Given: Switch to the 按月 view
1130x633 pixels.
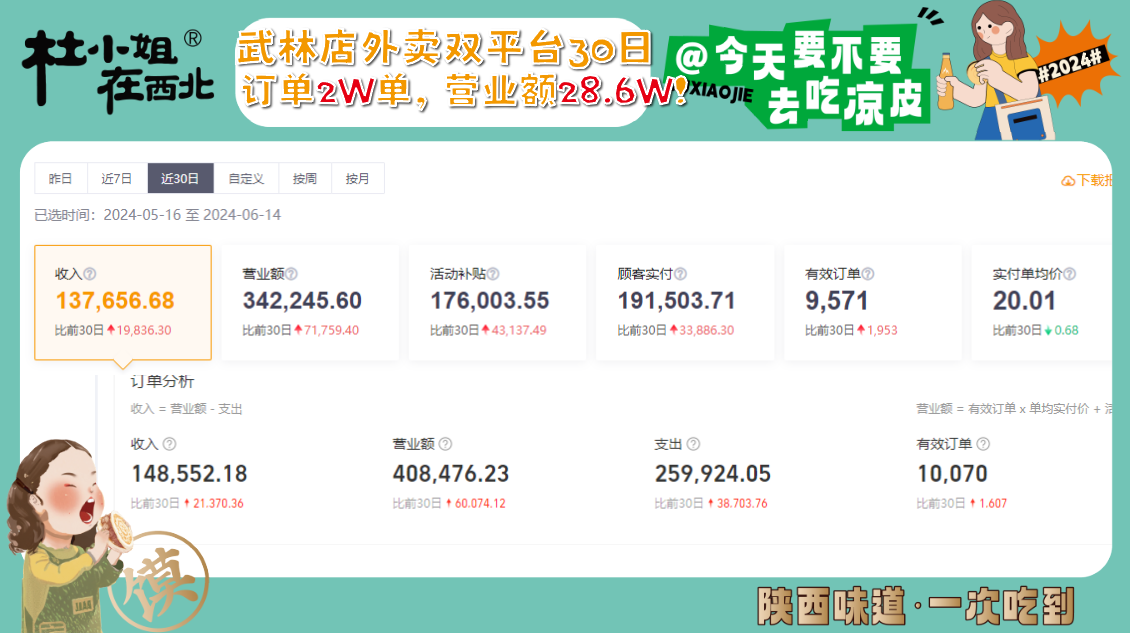Looking at the screenshot, I should tap(358, 178).
